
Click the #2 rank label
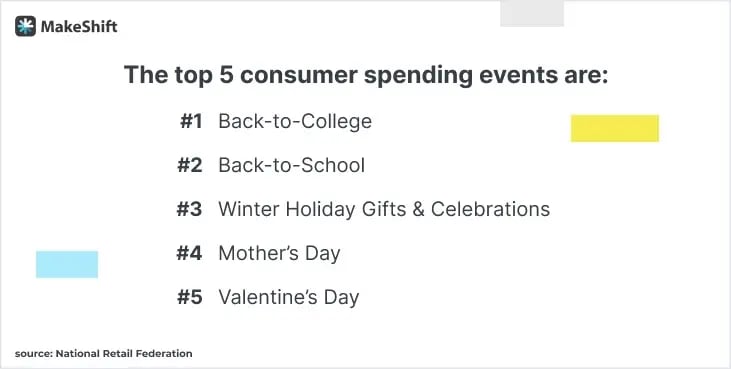(x=190, y=165)
